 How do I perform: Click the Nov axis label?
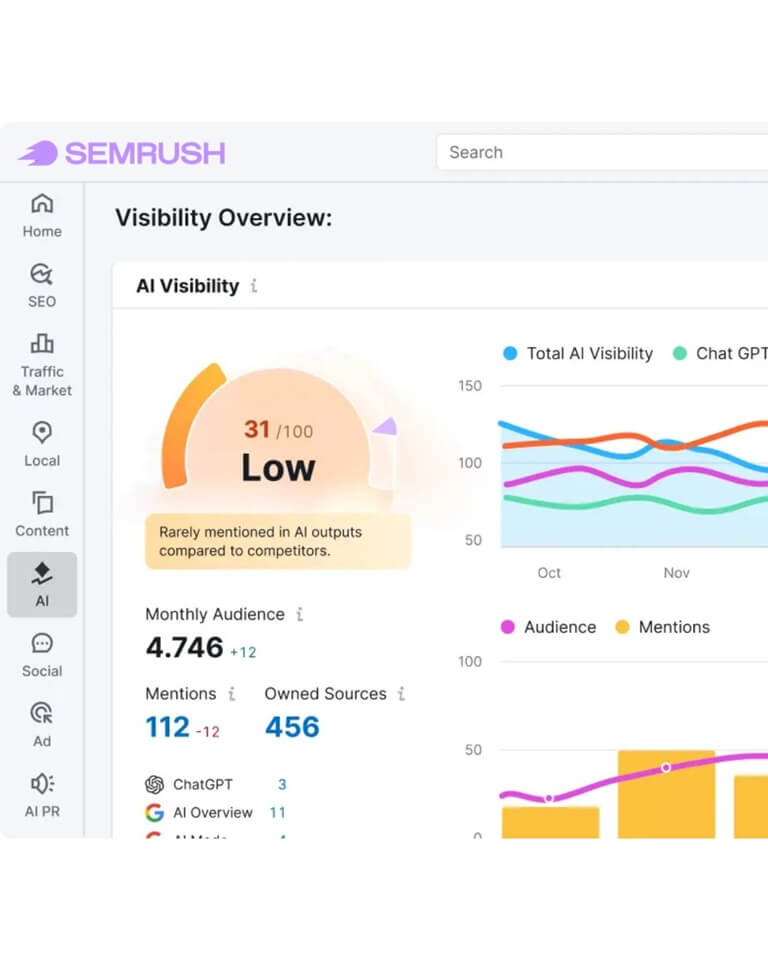(x=677, y=572)
